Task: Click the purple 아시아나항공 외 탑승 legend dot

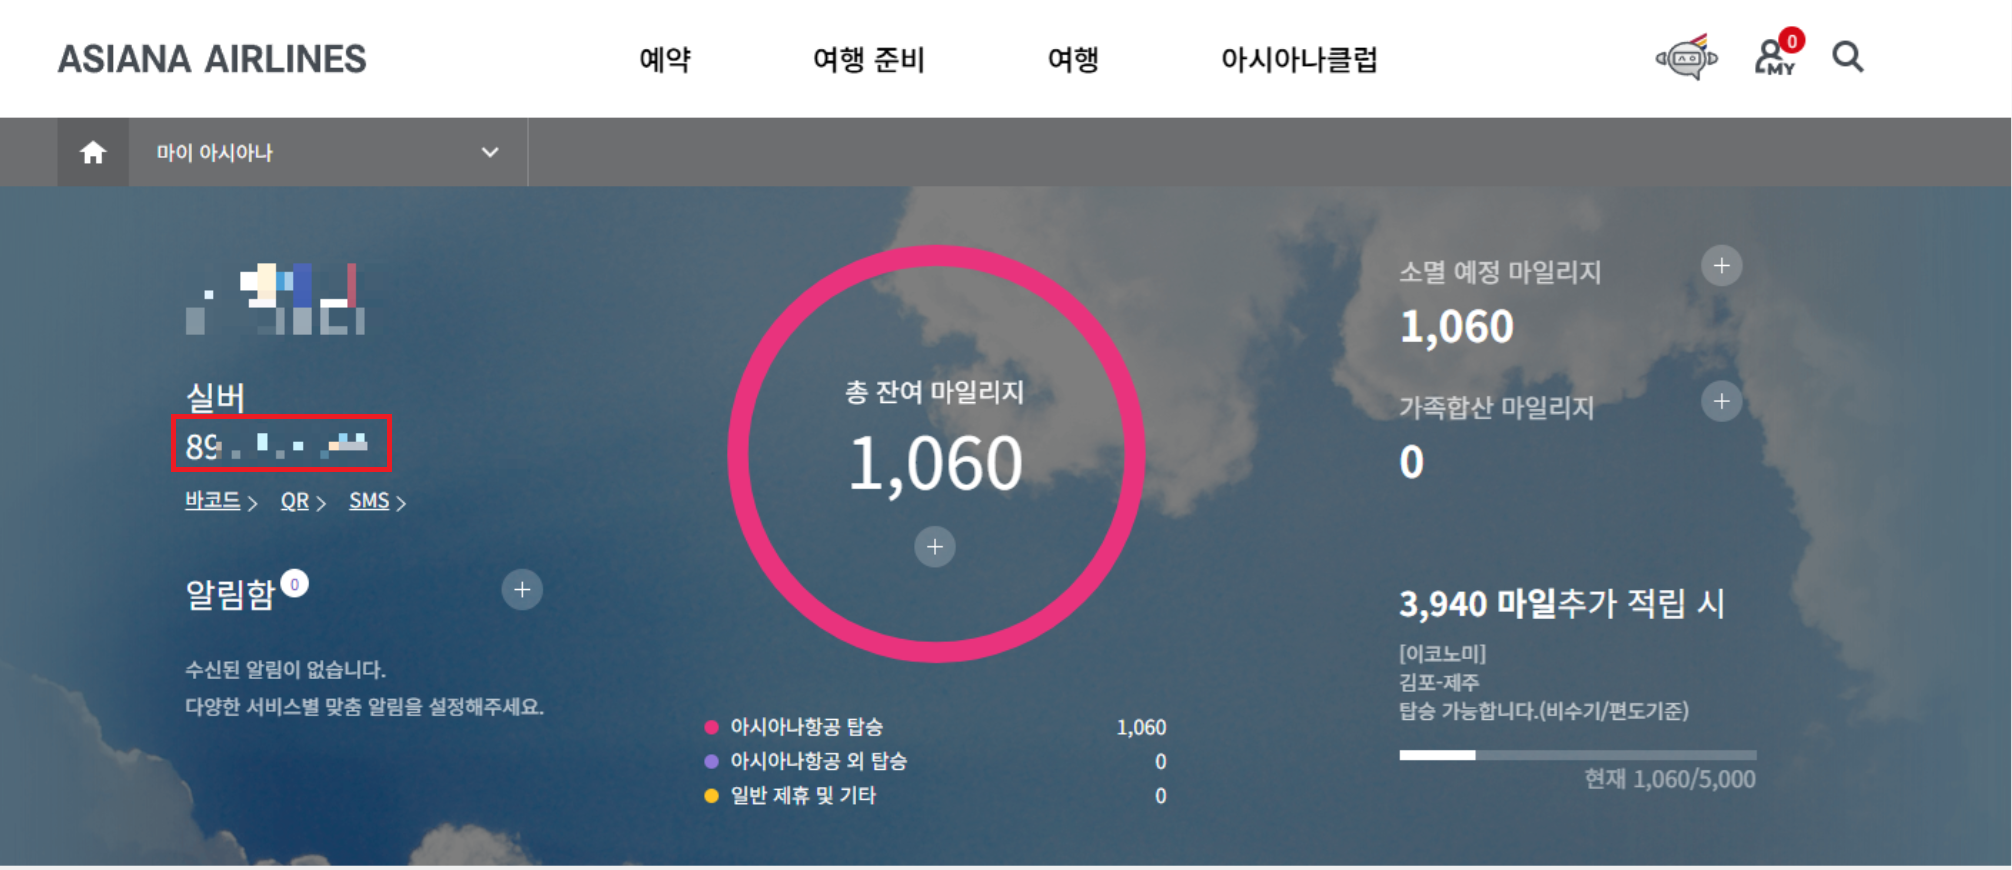Action: tap(711, 761)
